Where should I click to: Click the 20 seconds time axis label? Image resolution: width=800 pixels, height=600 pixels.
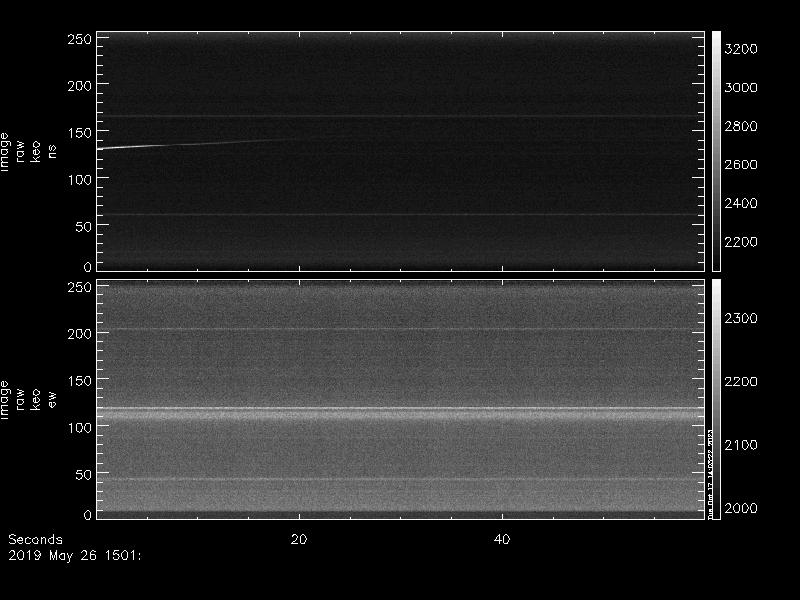click(299, 539)
